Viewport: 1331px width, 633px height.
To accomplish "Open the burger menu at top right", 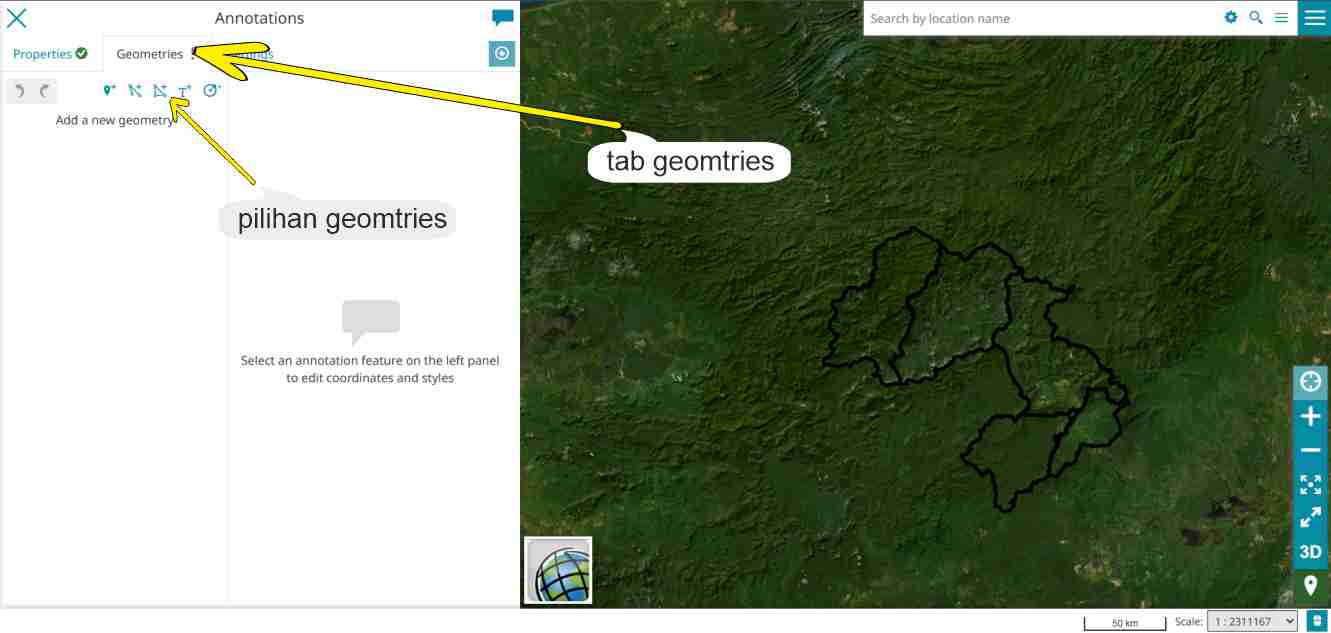I will (1314, 18).
